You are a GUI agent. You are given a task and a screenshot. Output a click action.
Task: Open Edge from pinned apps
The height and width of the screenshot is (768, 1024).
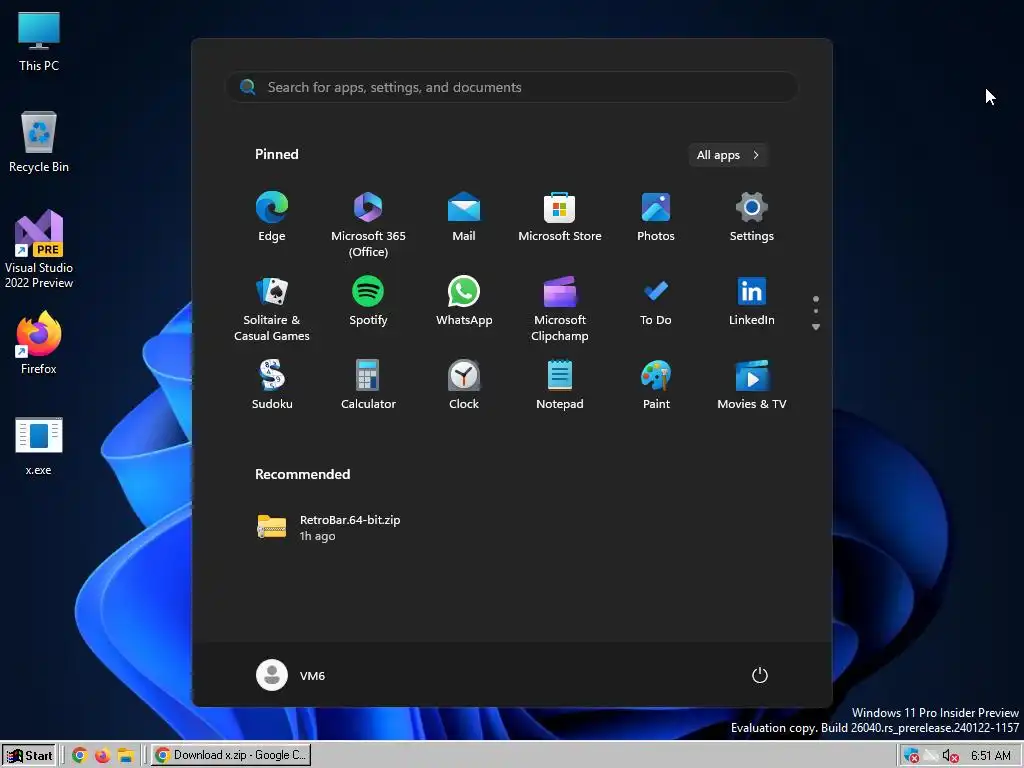pos(272,217)
